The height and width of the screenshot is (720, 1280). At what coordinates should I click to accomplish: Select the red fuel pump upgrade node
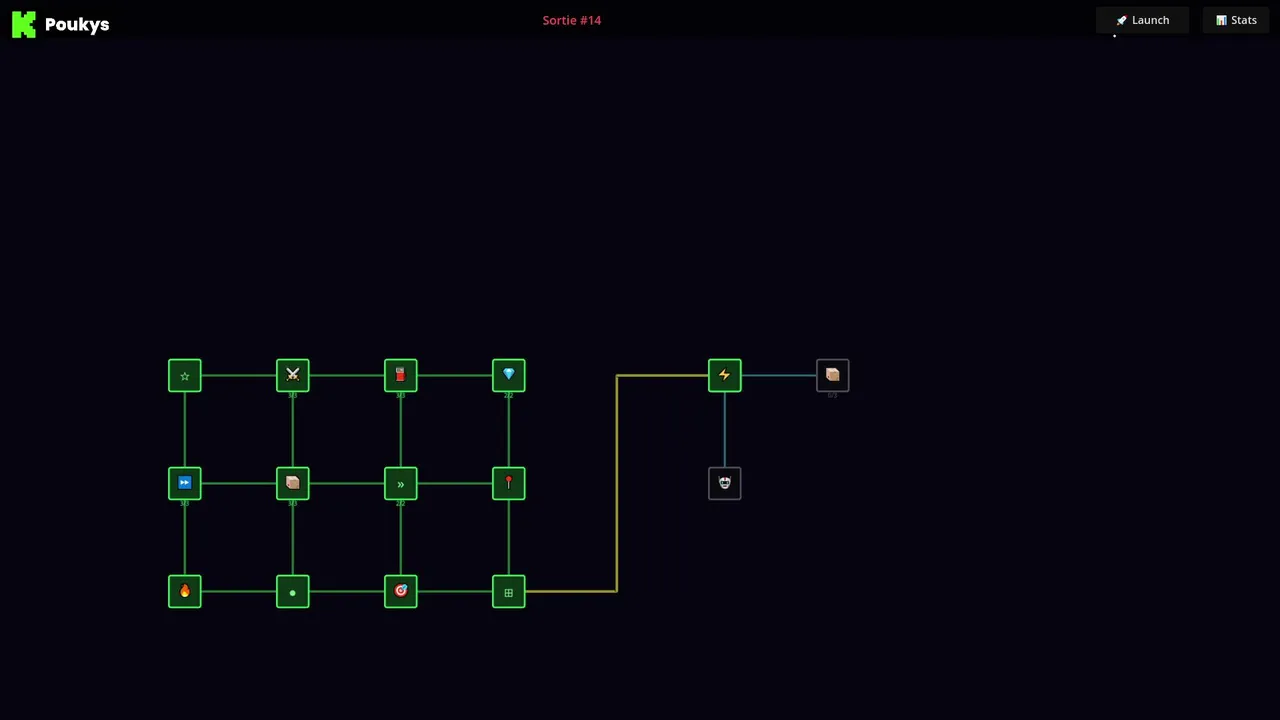pyautogui.click(x=401, y=375)
